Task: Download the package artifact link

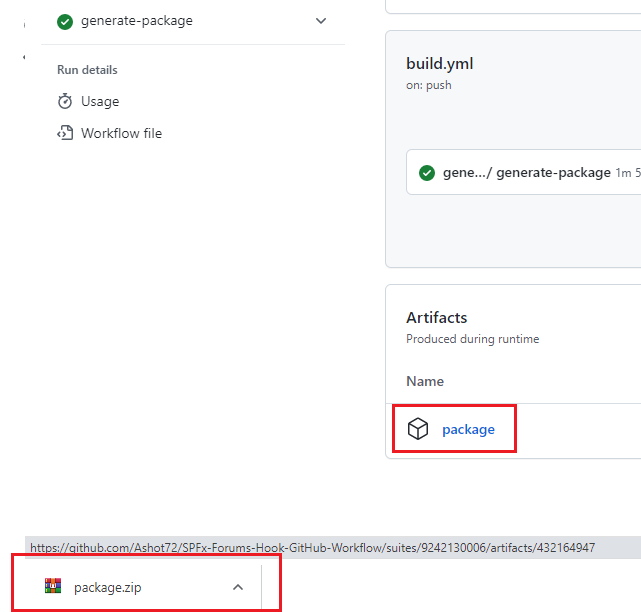Action: [468, 430]
